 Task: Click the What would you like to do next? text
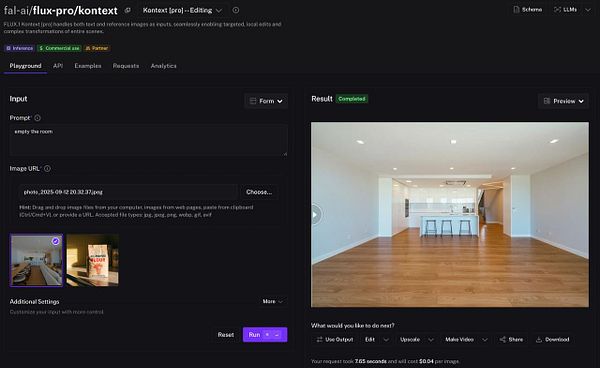pos(352,326)
